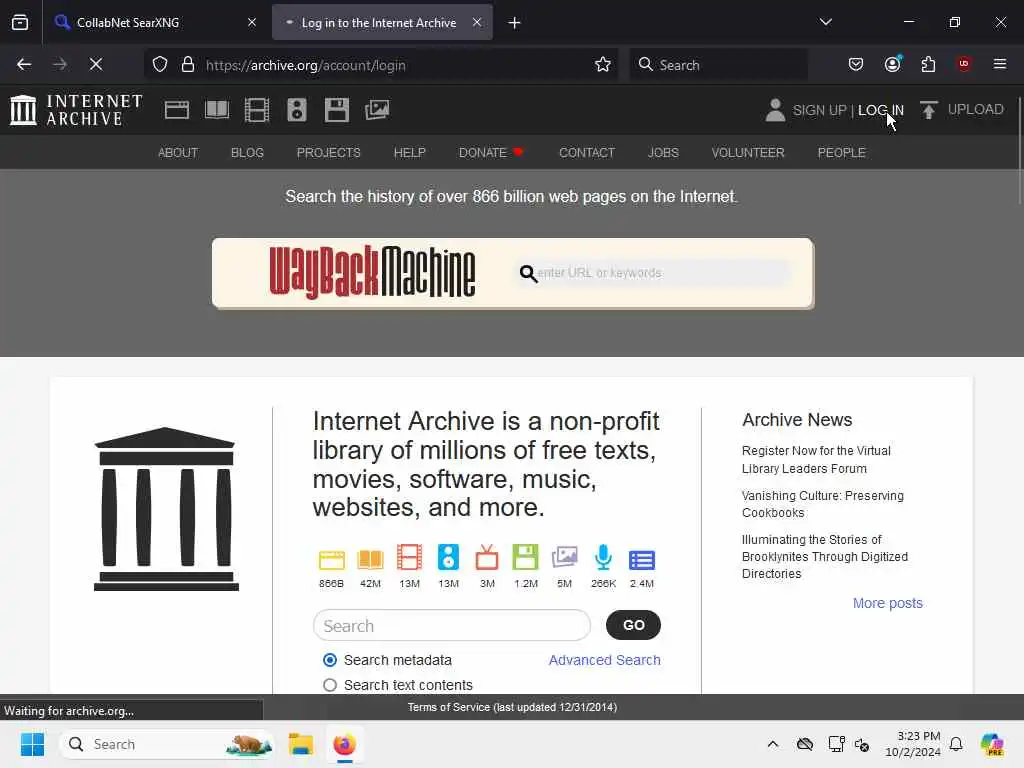Open the Firefox account icon
This screenshot has width=1024, height=768.
pyautogui.click(x=892, y=64)
